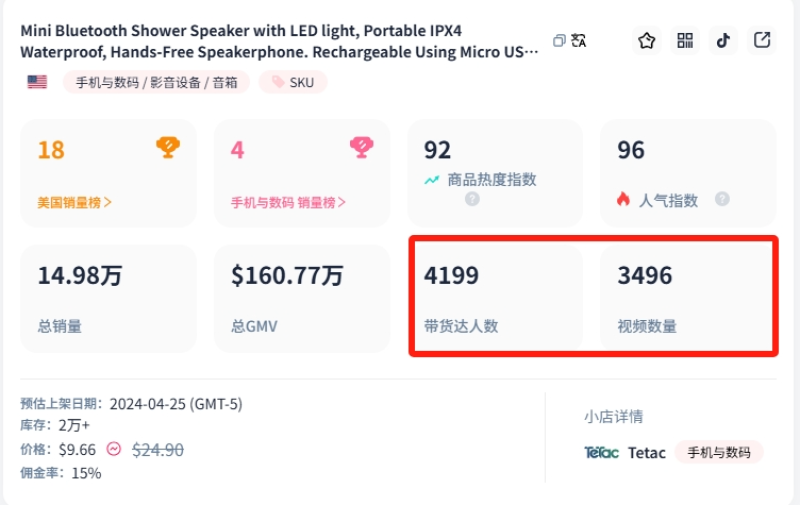Viewport: 800px width, 505px height.
Task: Click the Tetac shop logo
Action: tap(602, 452)
